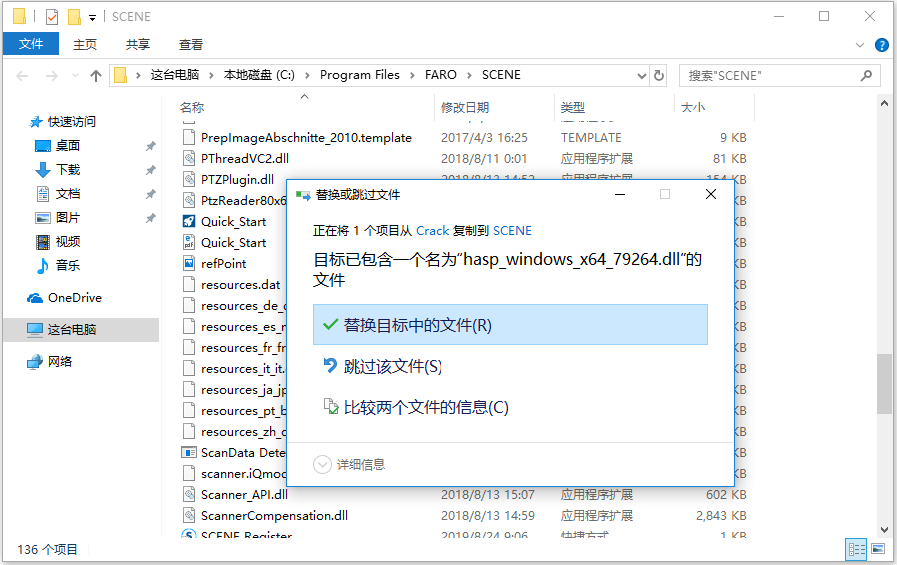Viewport: 897px width, 565px height.
Task: Sort by 名称 column header
Action: point(192,107)
